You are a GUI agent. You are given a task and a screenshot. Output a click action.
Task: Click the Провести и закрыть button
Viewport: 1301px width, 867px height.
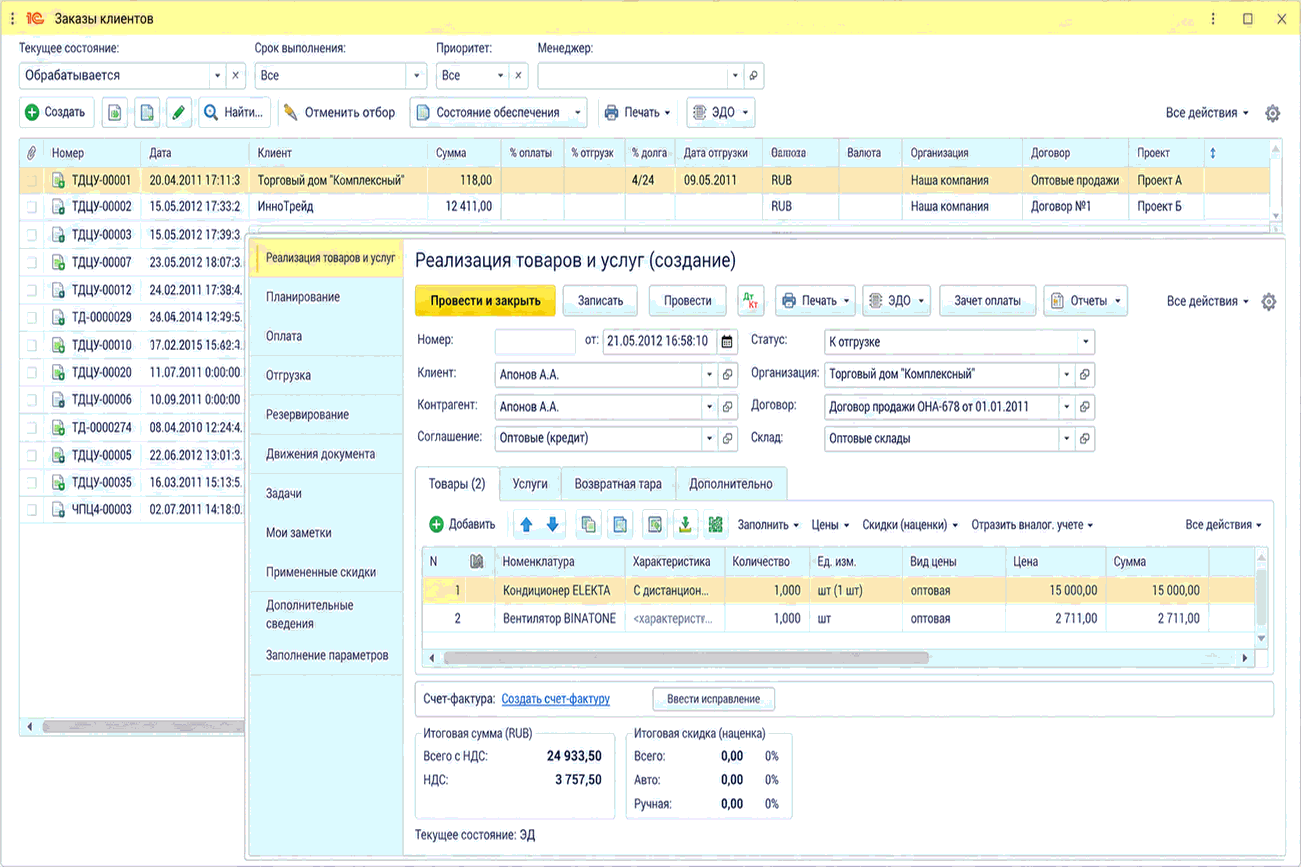pos(485,301)
